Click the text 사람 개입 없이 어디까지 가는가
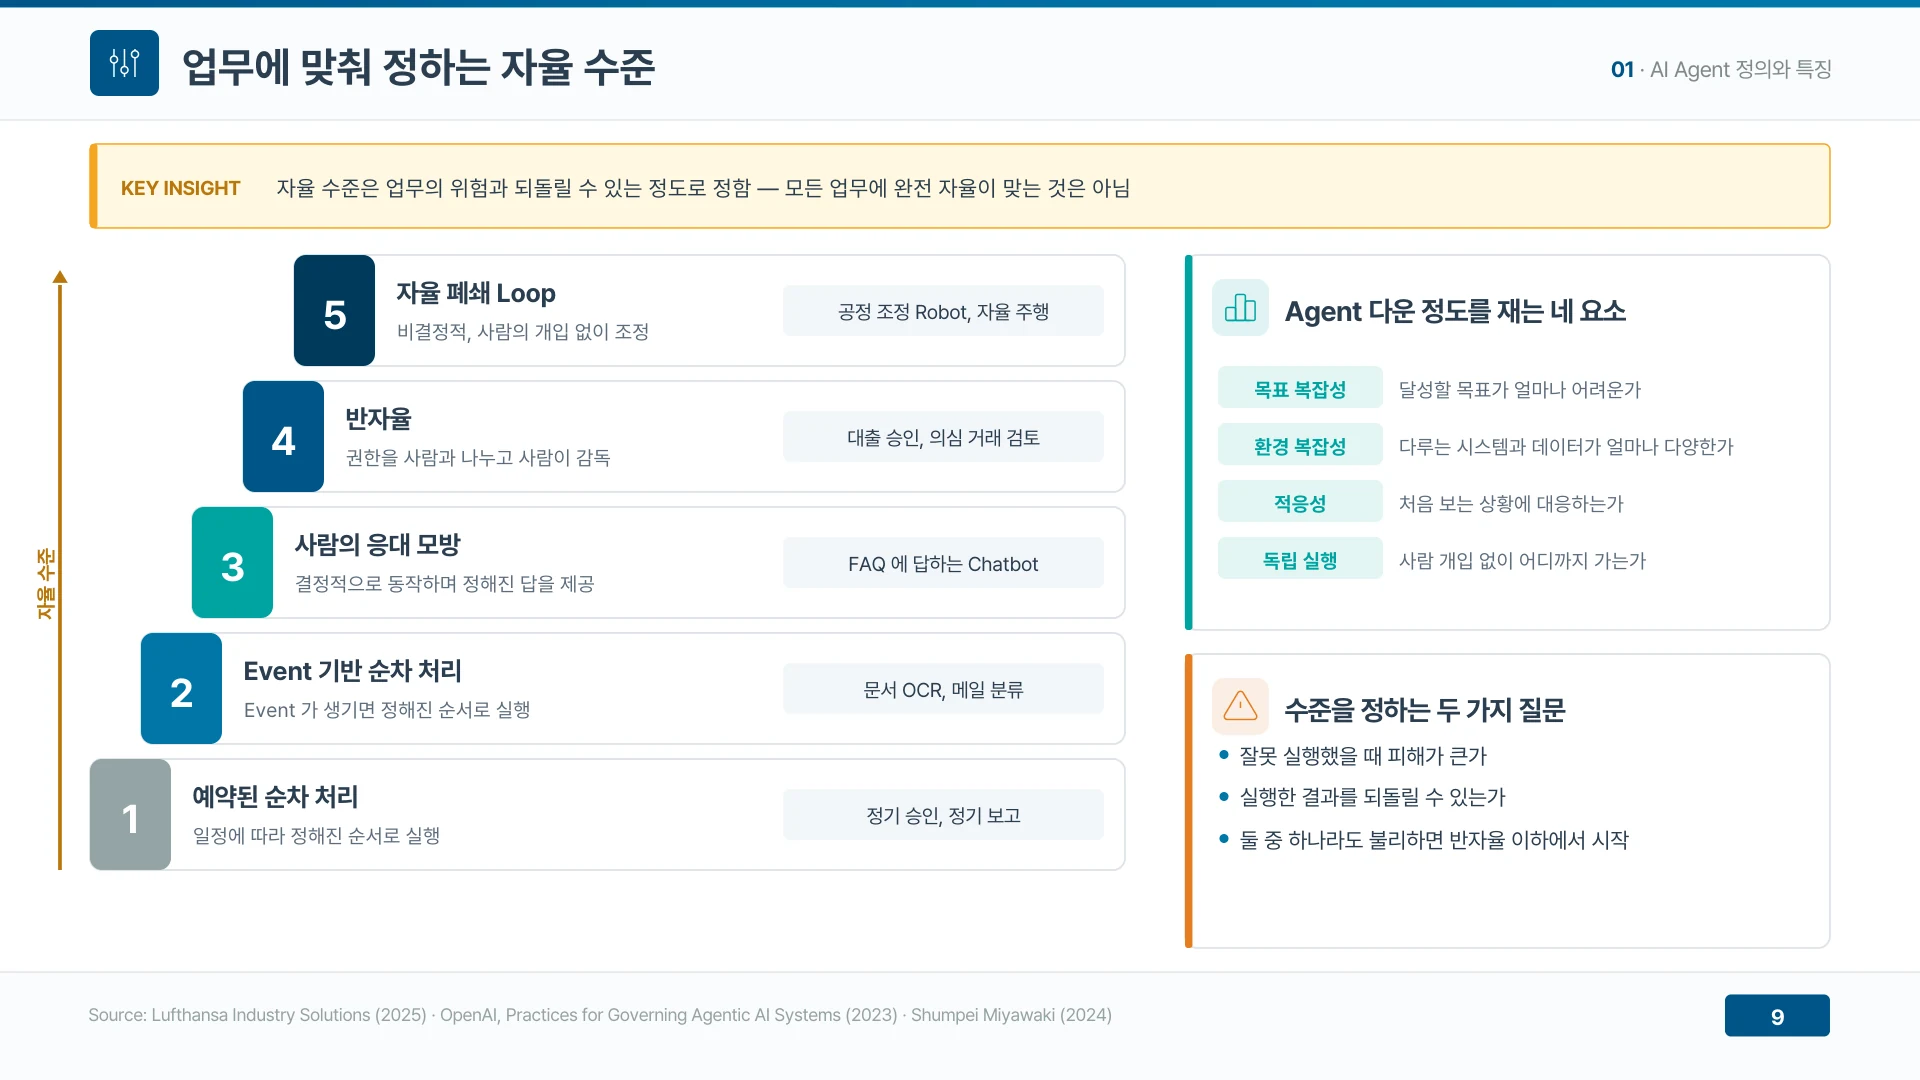 [1522, 560]
